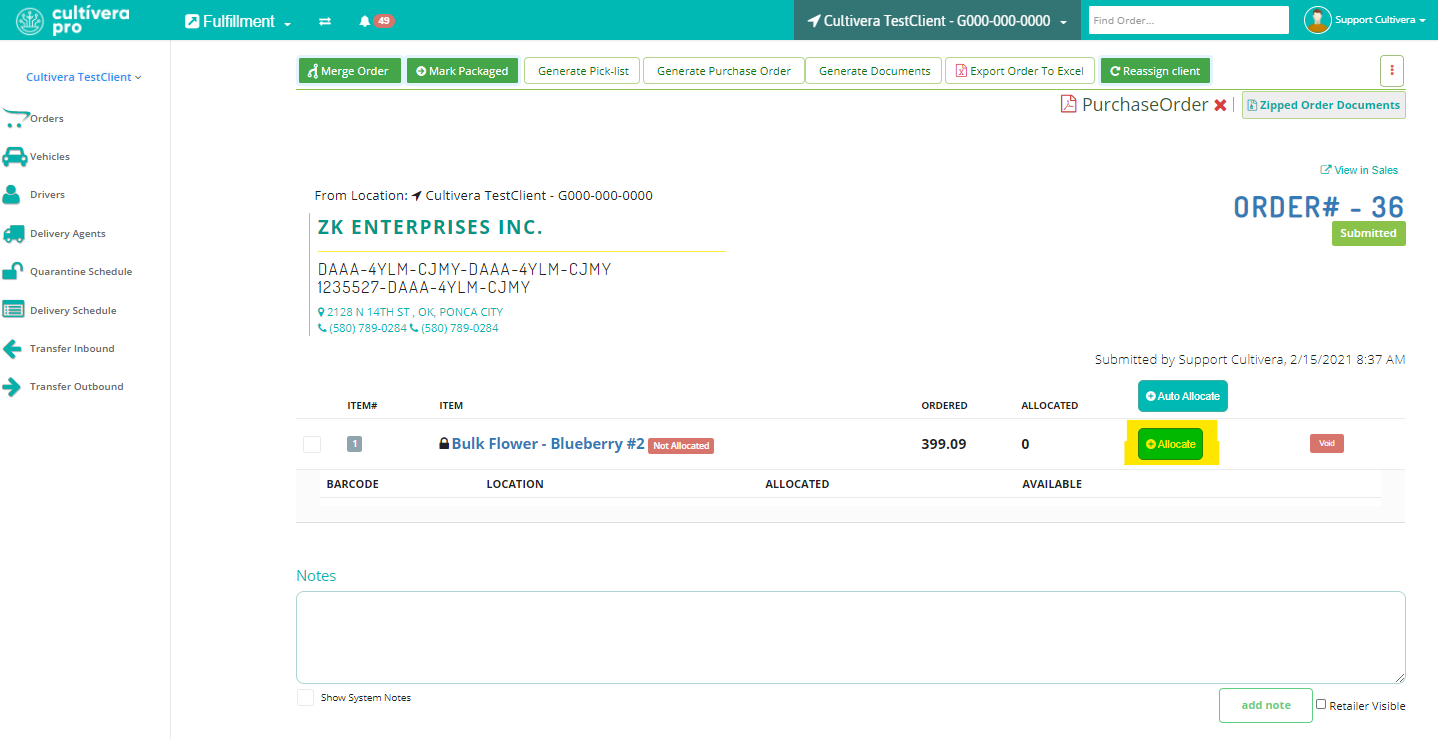Open the PurchaseOrder PDF document
1438x739 pixels.
pyautogui.click(x=1145, y=104)
